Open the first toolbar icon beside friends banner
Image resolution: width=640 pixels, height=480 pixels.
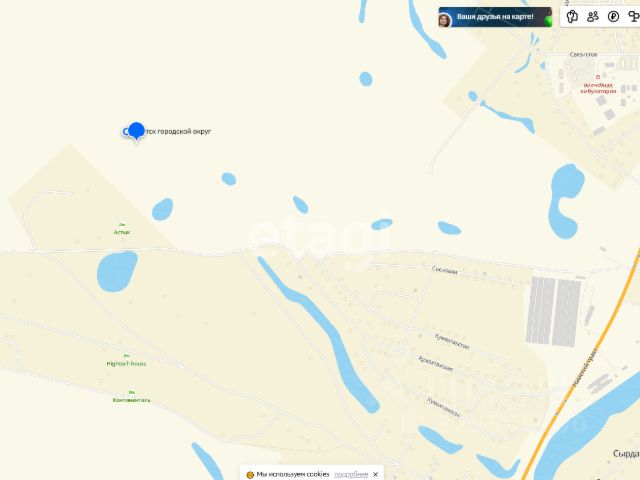tap(572, 16)
